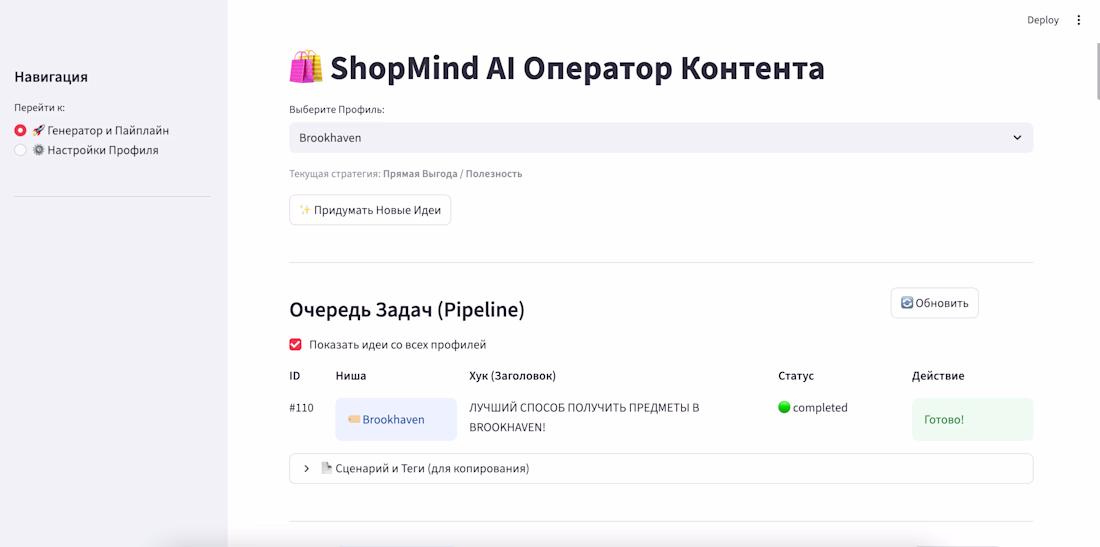Click the green completed status dot
The width and height of the screenshot is (1100, 547).
[784, 407]
